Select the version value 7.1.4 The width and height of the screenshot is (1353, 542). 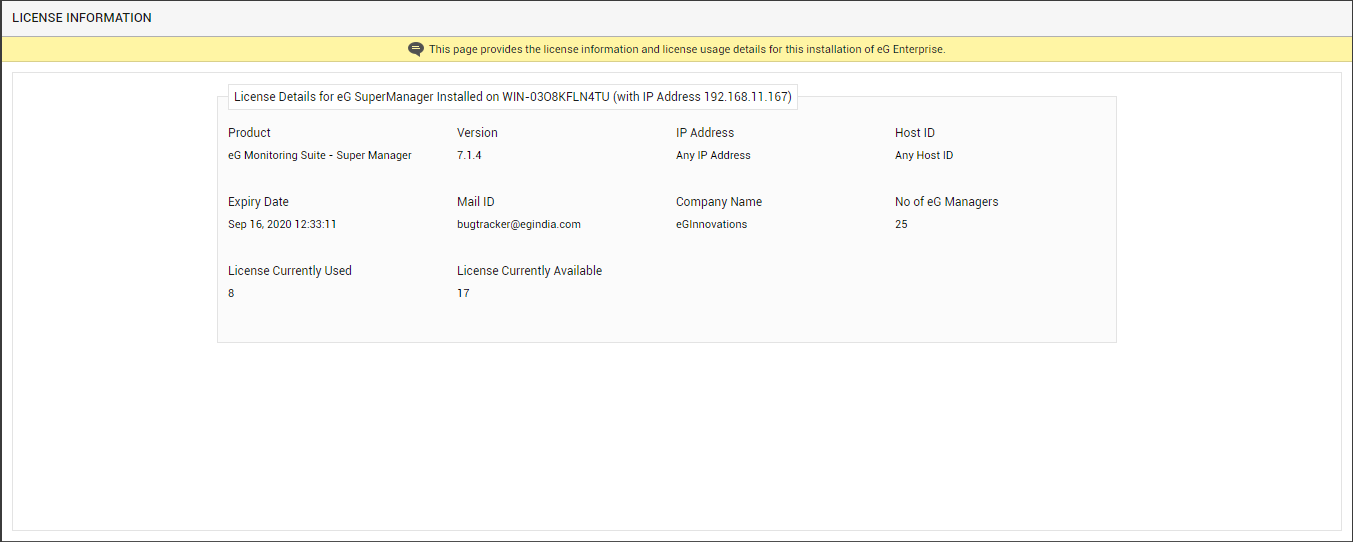click(469, 155)
